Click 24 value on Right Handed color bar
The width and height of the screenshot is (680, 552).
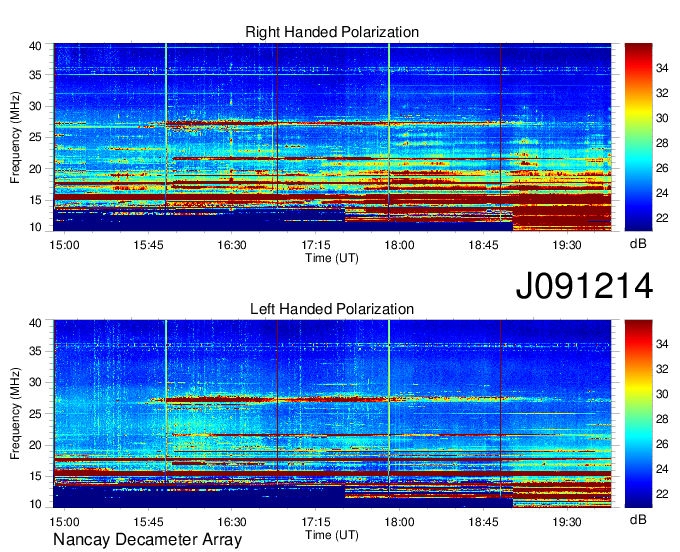pos(662,193)
